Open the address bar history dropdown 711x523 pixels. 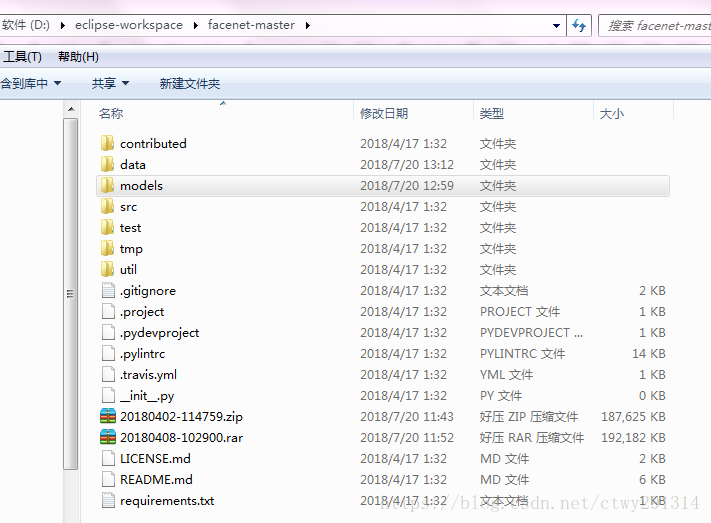(x=556, y=26)
